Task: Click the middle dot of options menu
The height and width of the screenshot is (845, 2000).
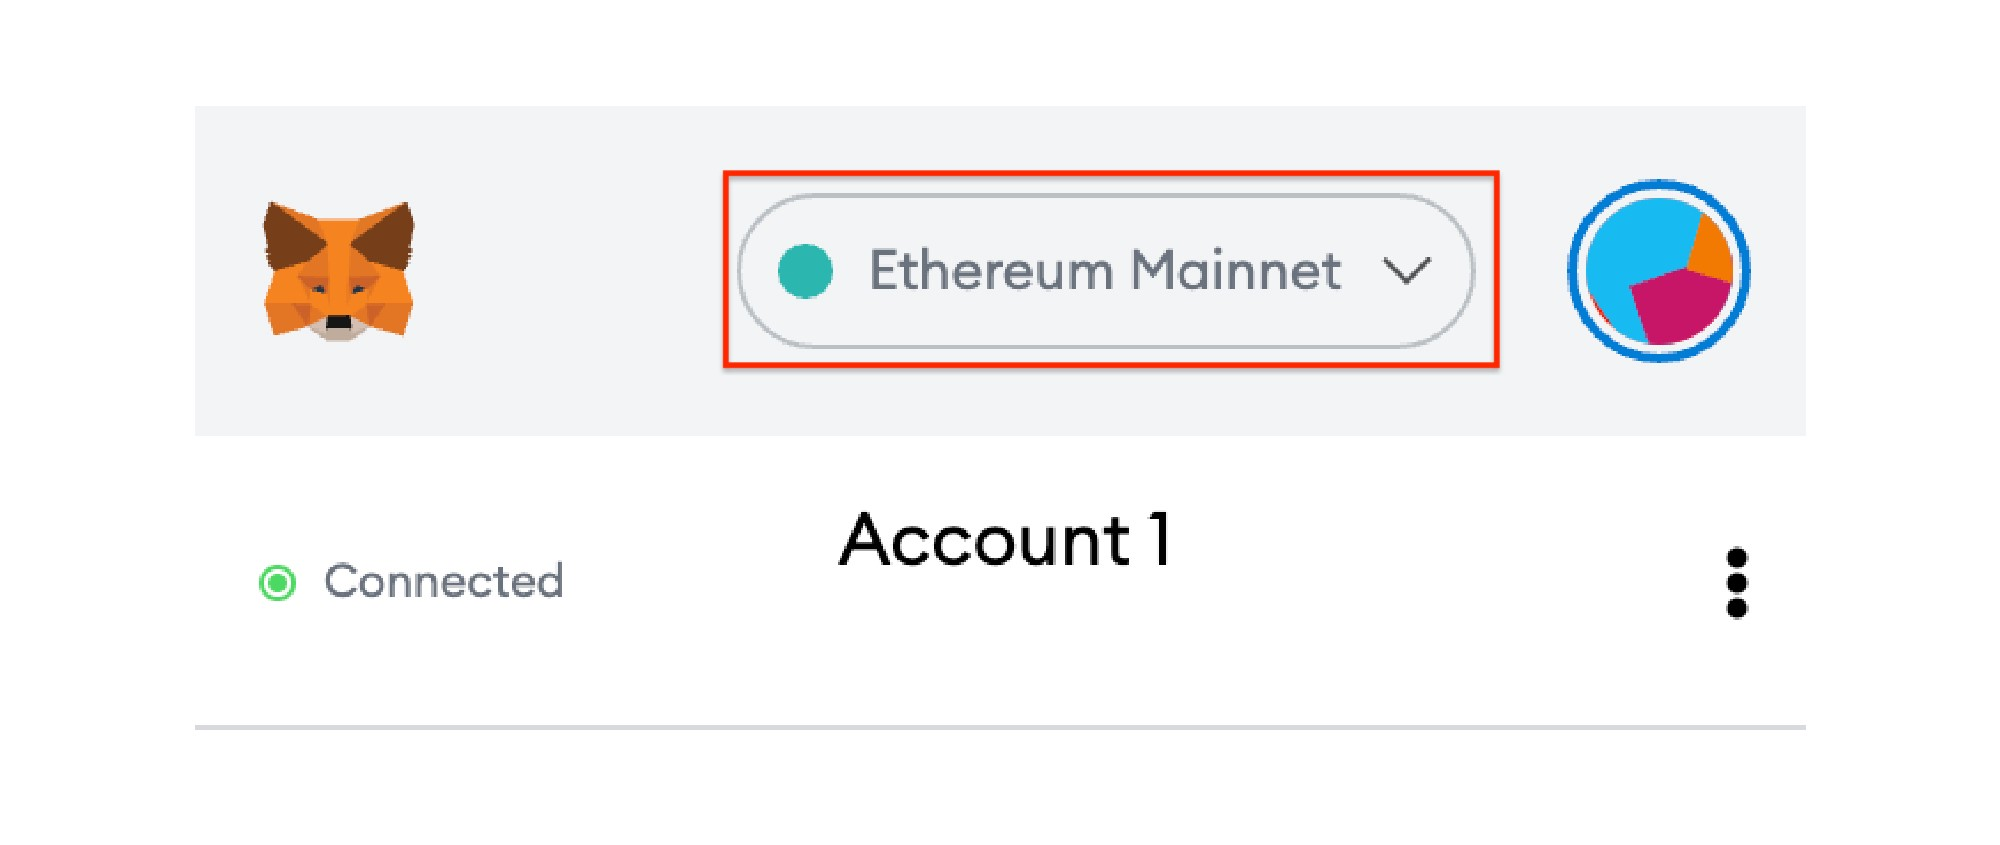Action: pos(1737,583)
